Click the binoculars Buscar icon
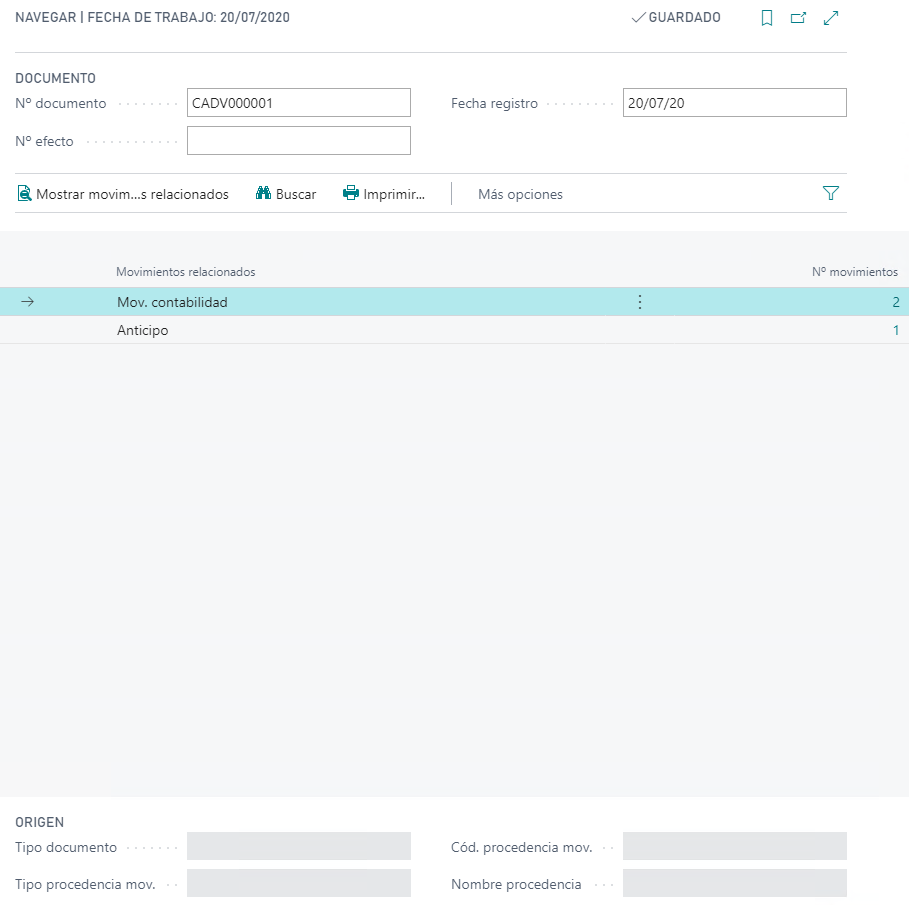This screenshot has width=909, height=905. click(264, 194)
